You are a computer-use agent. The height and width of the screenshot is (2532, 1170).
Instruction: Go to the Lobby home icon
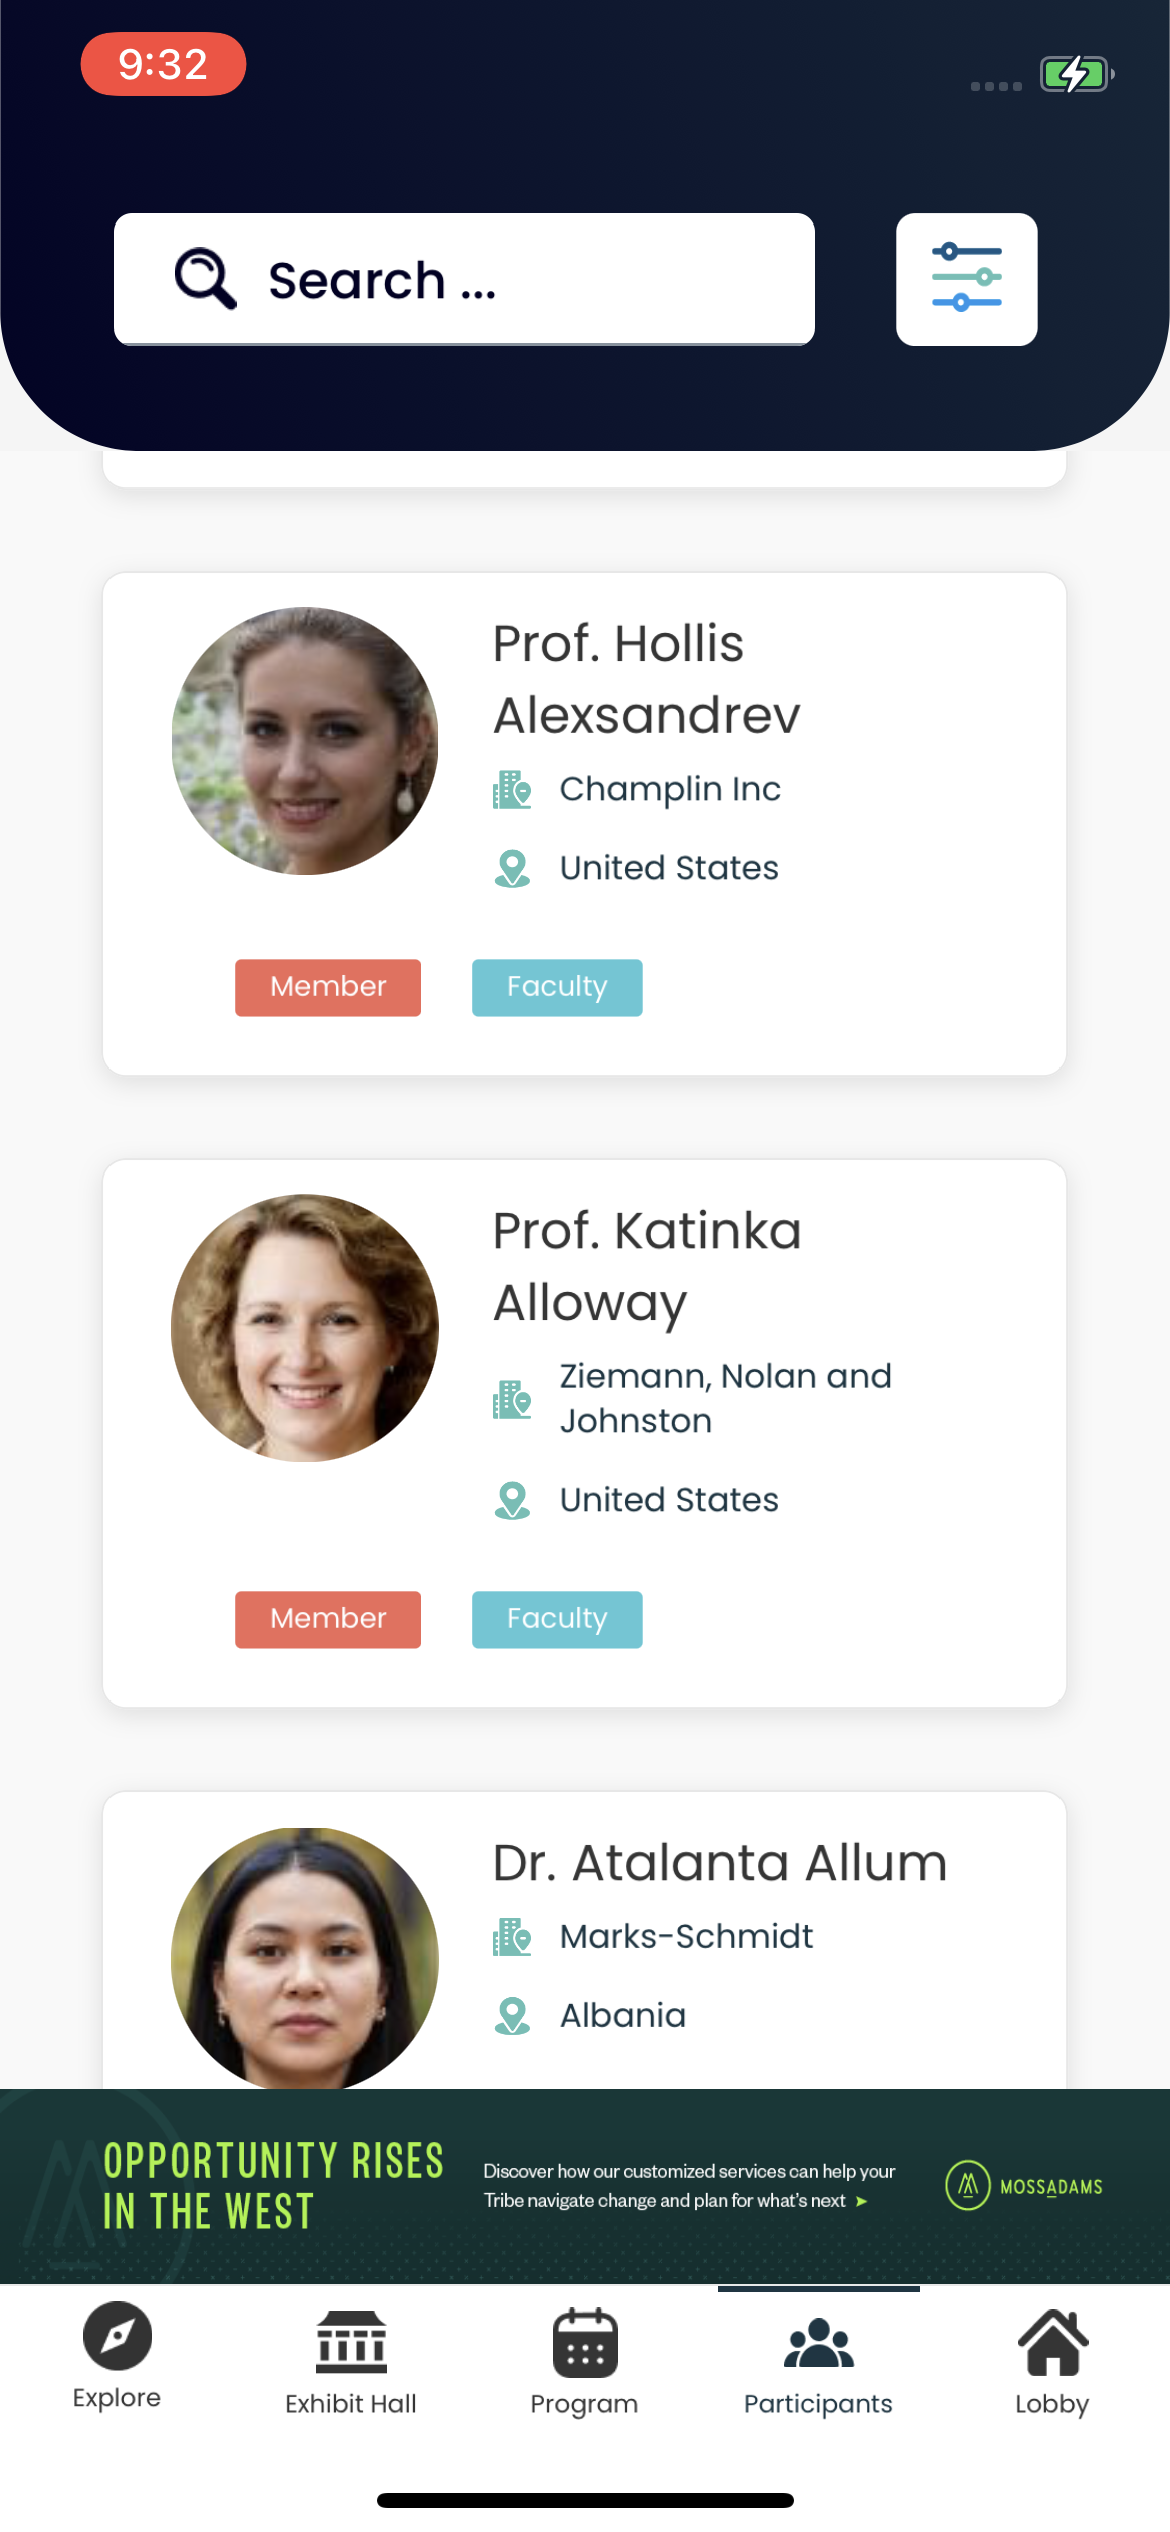(1052, 2342)
